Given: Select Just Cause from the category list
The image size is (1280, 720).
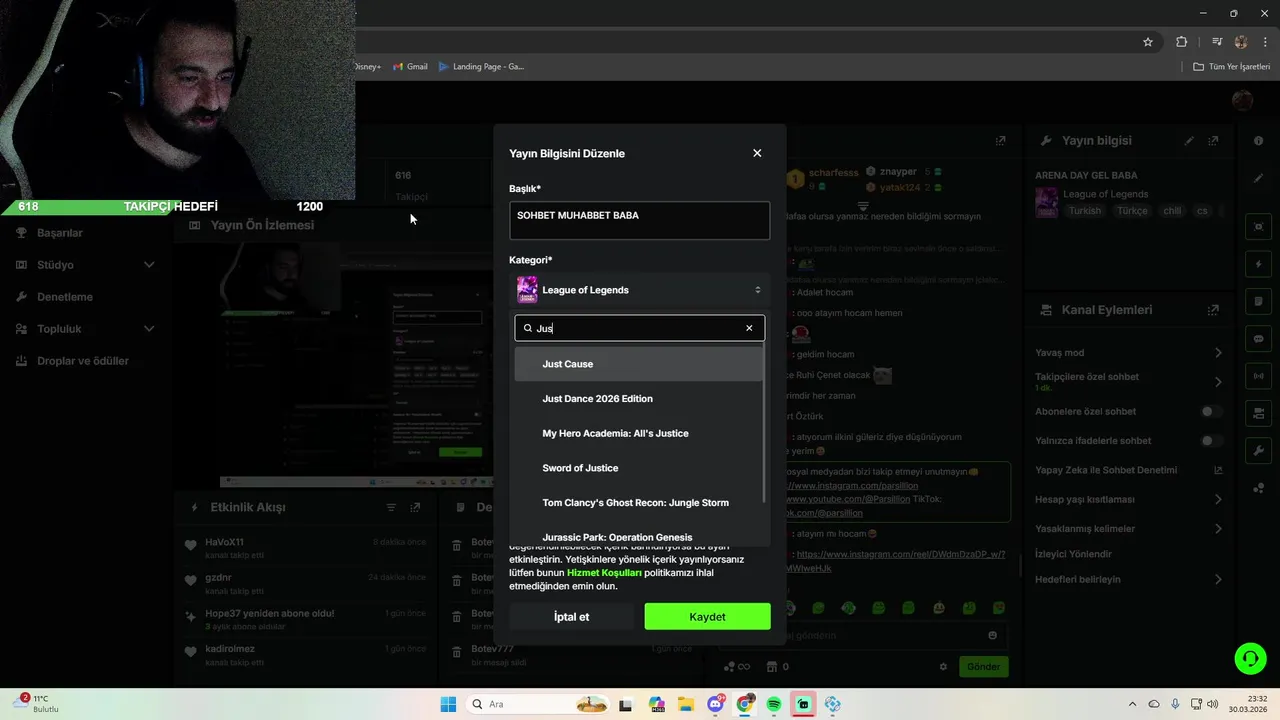Looking at the screenshot, I should 638,364.
